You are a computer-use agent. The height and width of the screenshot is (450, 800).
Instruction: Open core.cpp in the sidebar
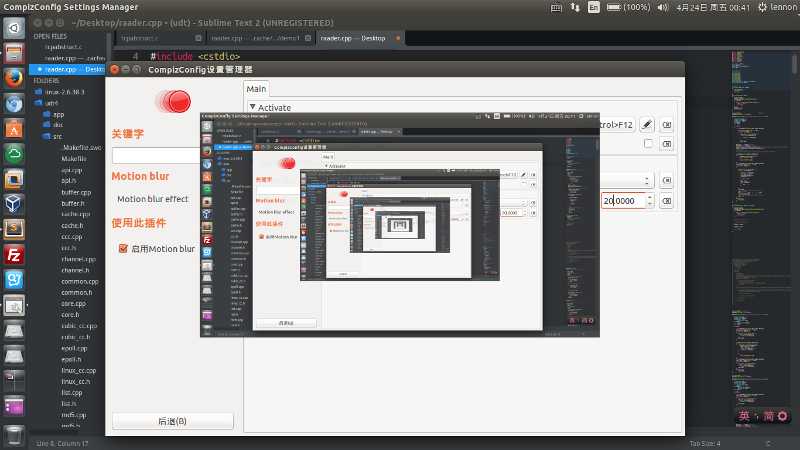pos(73,304)
